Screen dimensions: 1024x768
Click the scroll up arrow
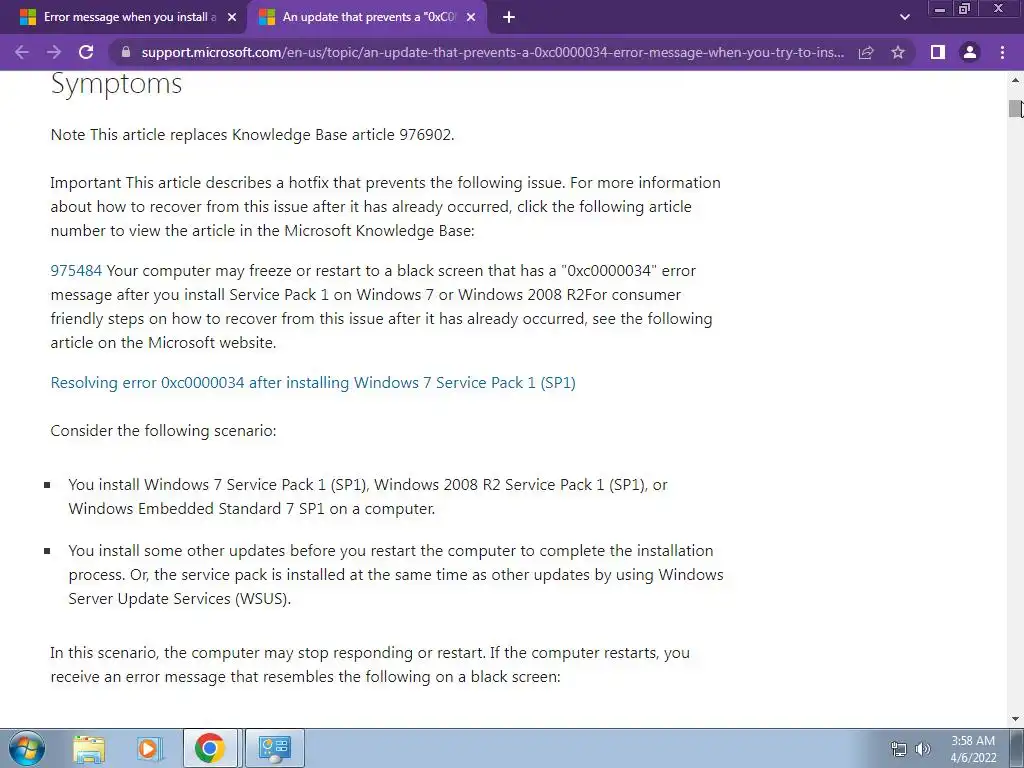(x=1016, y=80)
